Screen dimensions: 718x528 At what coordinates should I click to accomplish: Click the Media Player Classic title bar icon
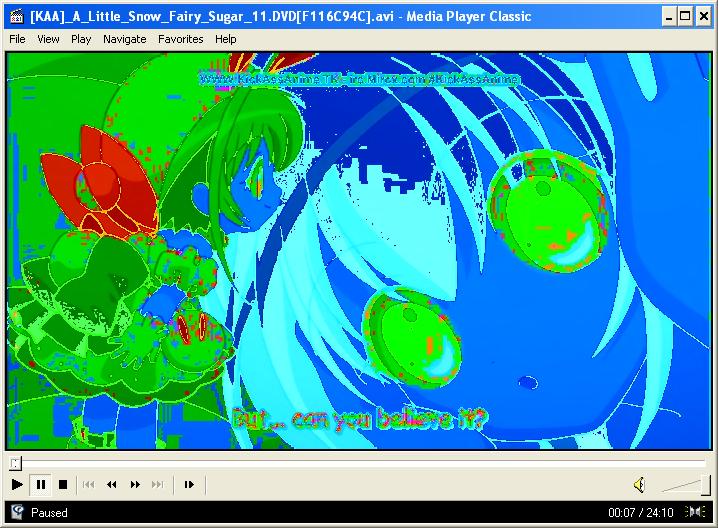[x=16, y=16]
